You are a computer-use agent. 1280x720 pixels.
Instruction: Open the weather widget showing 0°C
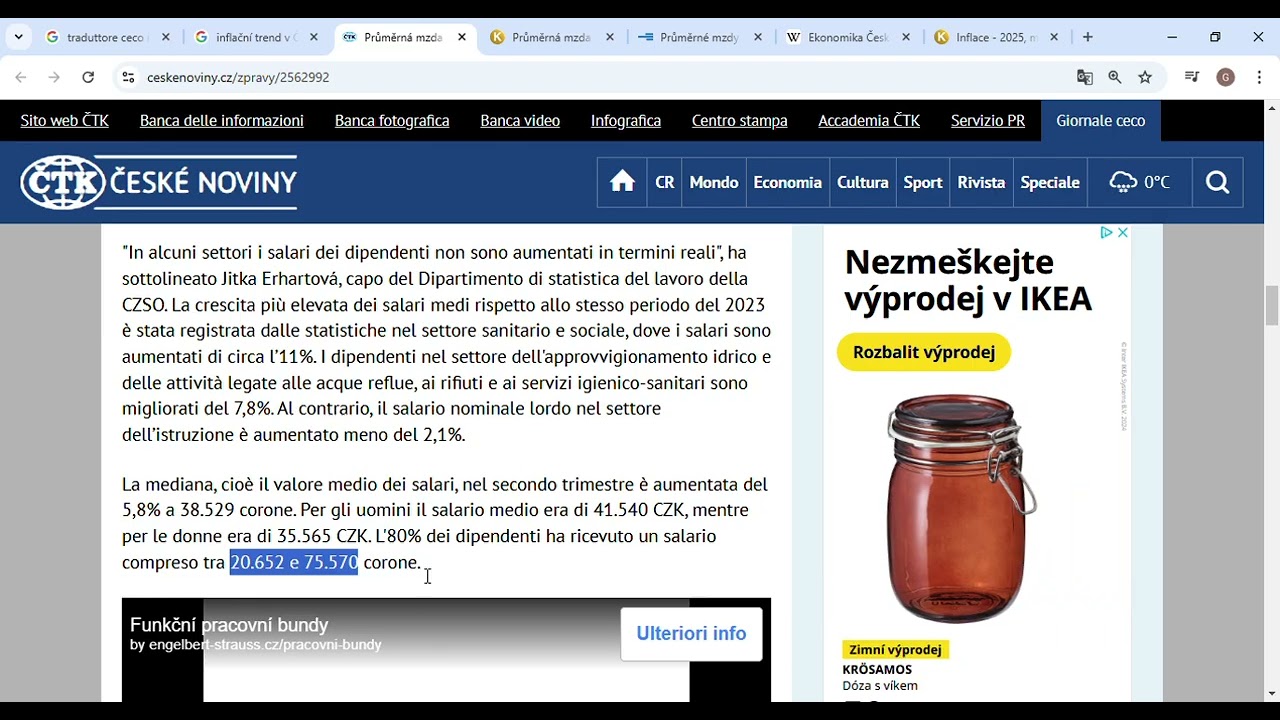tap(1140, 182)
